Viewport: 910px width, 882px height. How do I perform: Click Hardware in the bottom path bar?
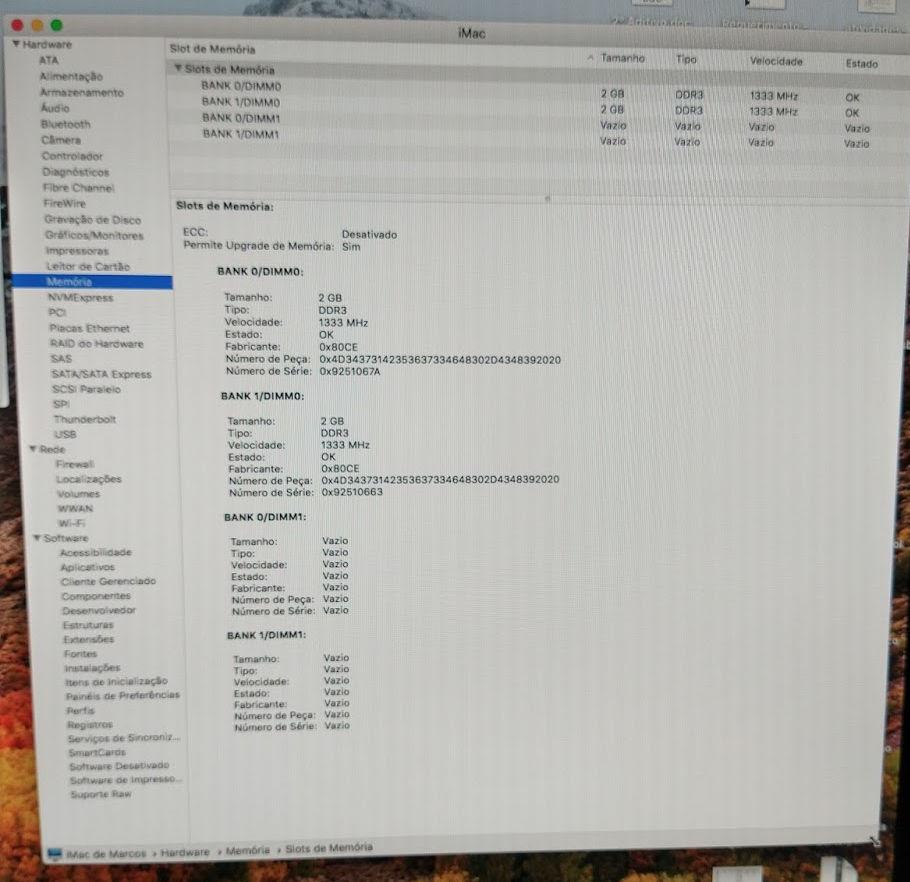[x=185, y=852]
